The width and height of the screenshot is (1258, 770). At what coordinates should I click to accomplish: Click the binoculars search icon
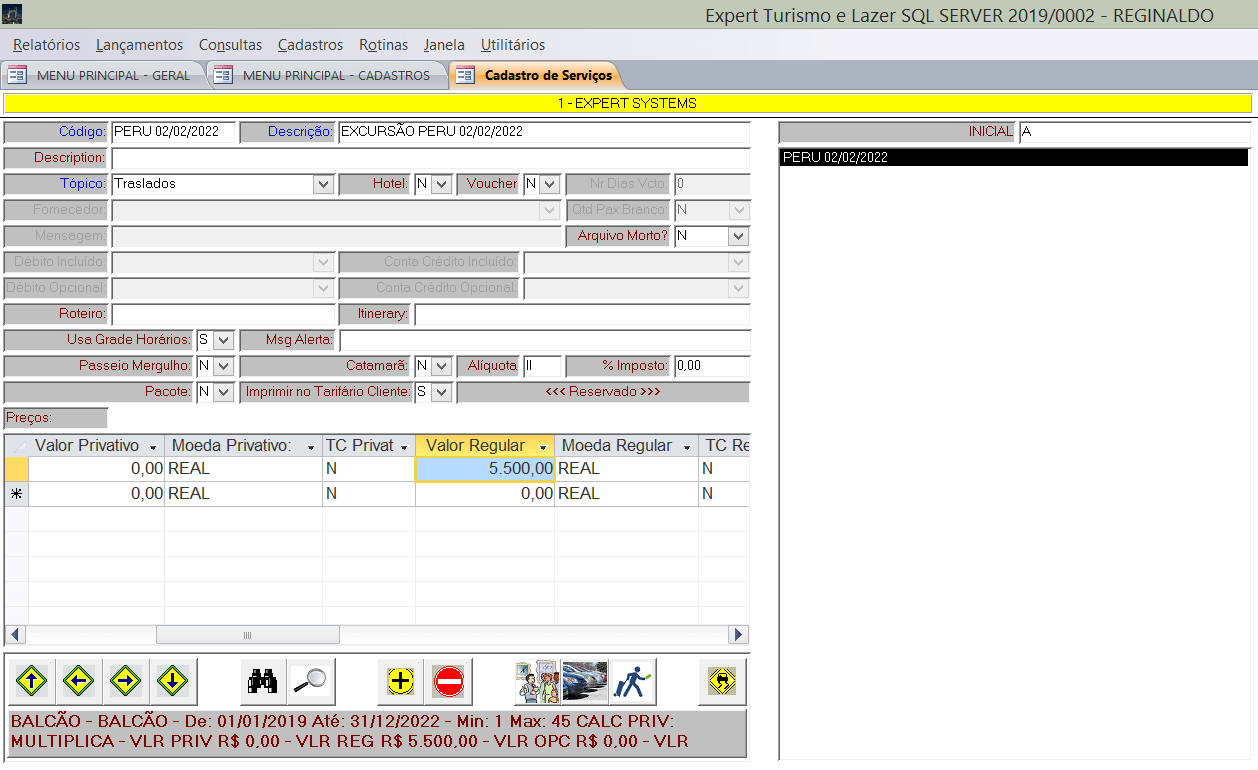tap(263, 682)
